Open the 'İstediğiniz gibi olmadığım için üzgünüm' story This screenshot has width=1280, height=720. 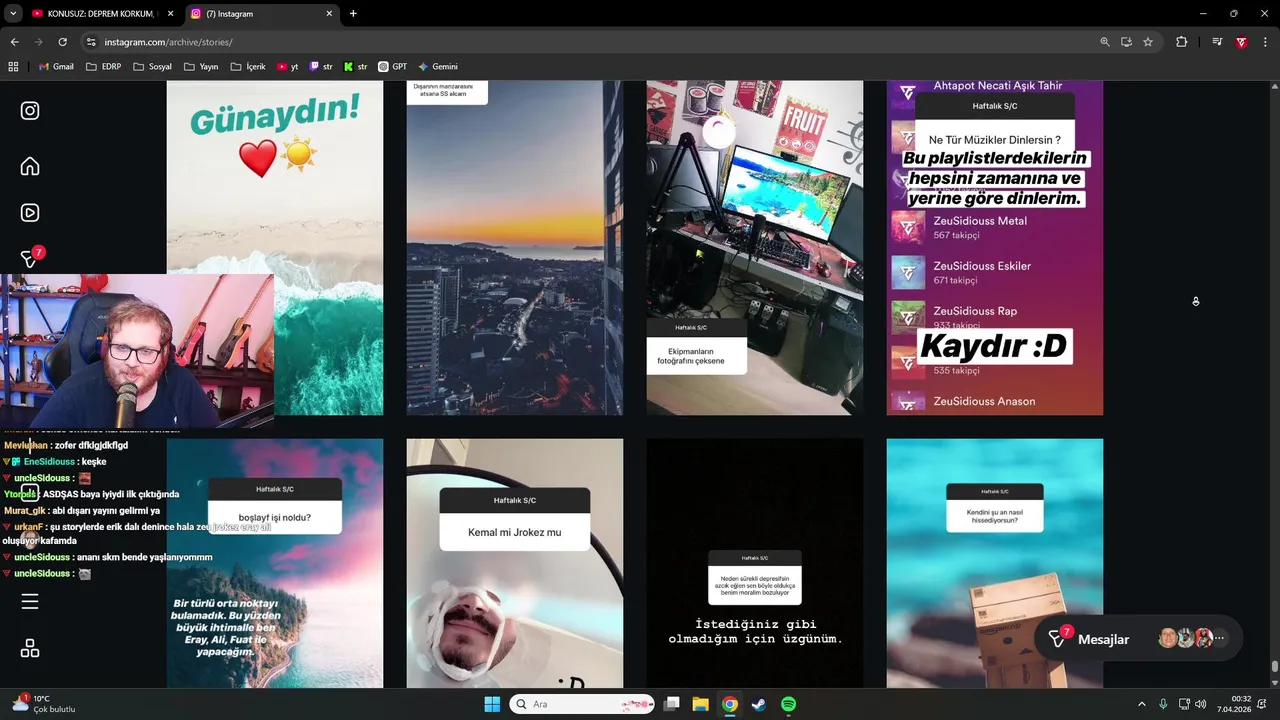[x=755, y=563]
